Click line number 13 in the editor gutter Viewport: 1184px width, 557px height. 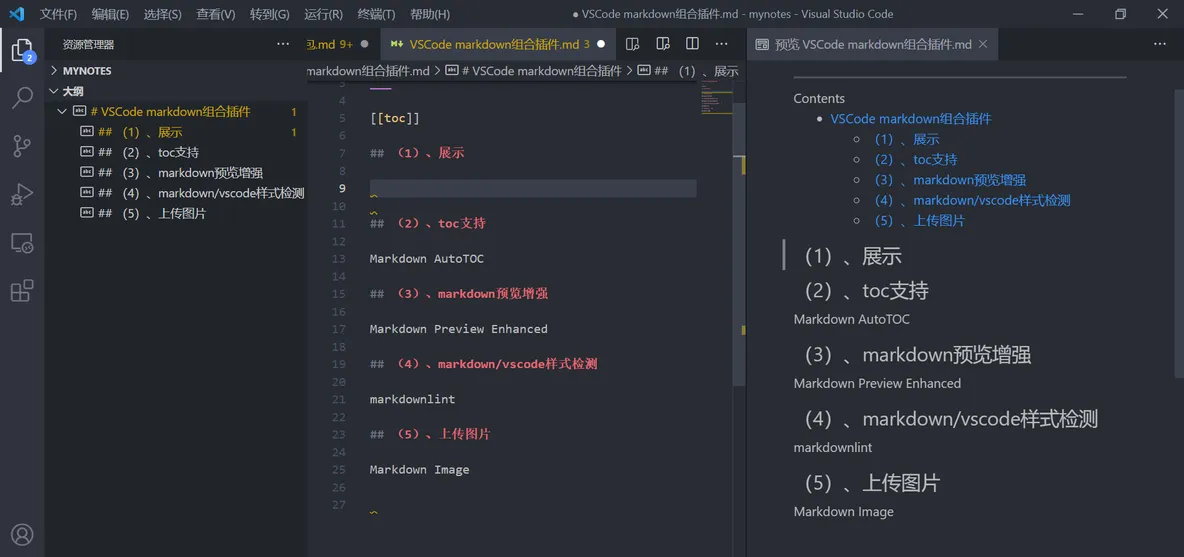tap(338, 259)
